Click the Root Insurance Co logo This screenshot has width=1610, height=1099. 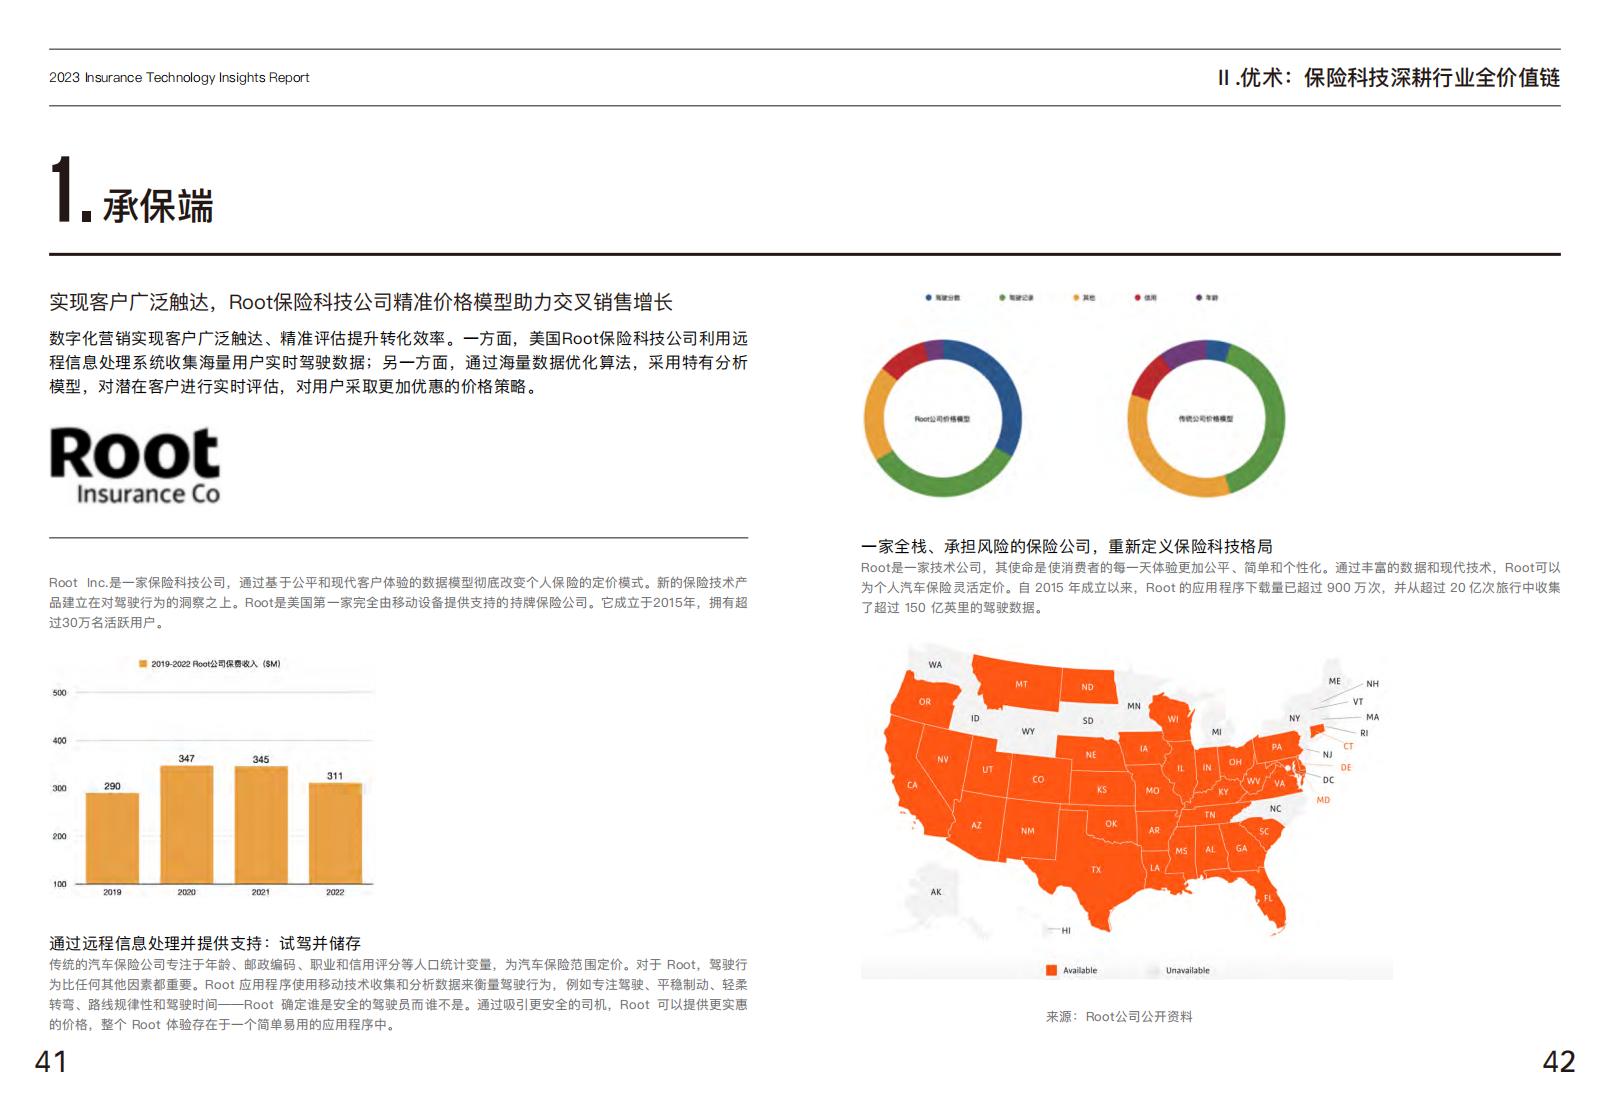click(135, 466)
